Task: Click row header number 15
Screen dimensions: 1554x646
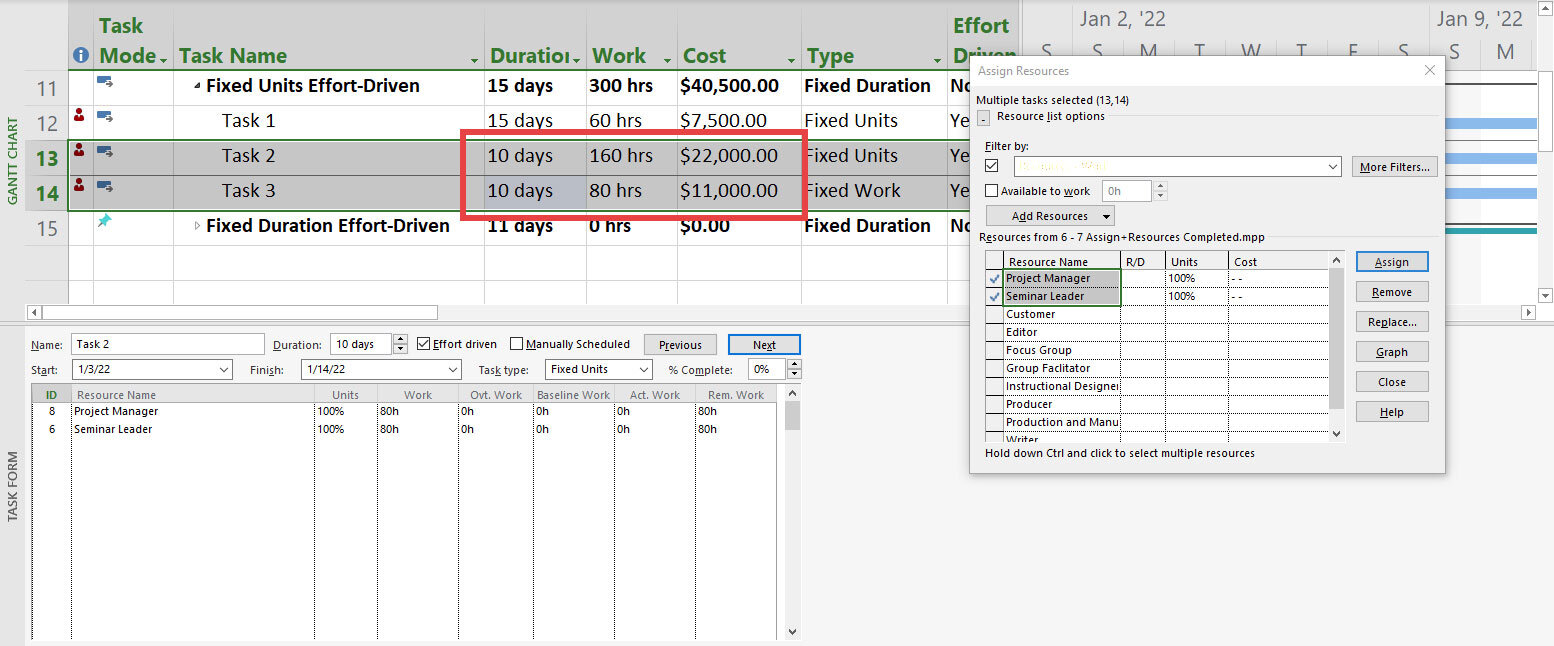Action: tap(47, 228)
